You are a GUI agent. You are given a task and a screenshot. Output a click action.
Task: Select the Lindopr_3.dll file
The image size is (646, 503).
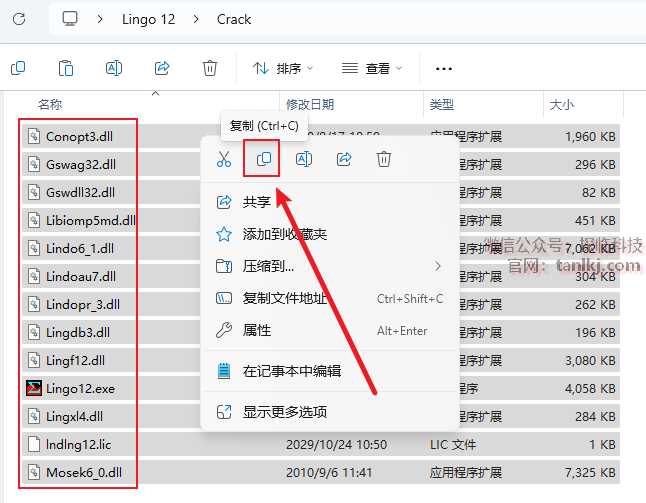(x=83, y=304)
